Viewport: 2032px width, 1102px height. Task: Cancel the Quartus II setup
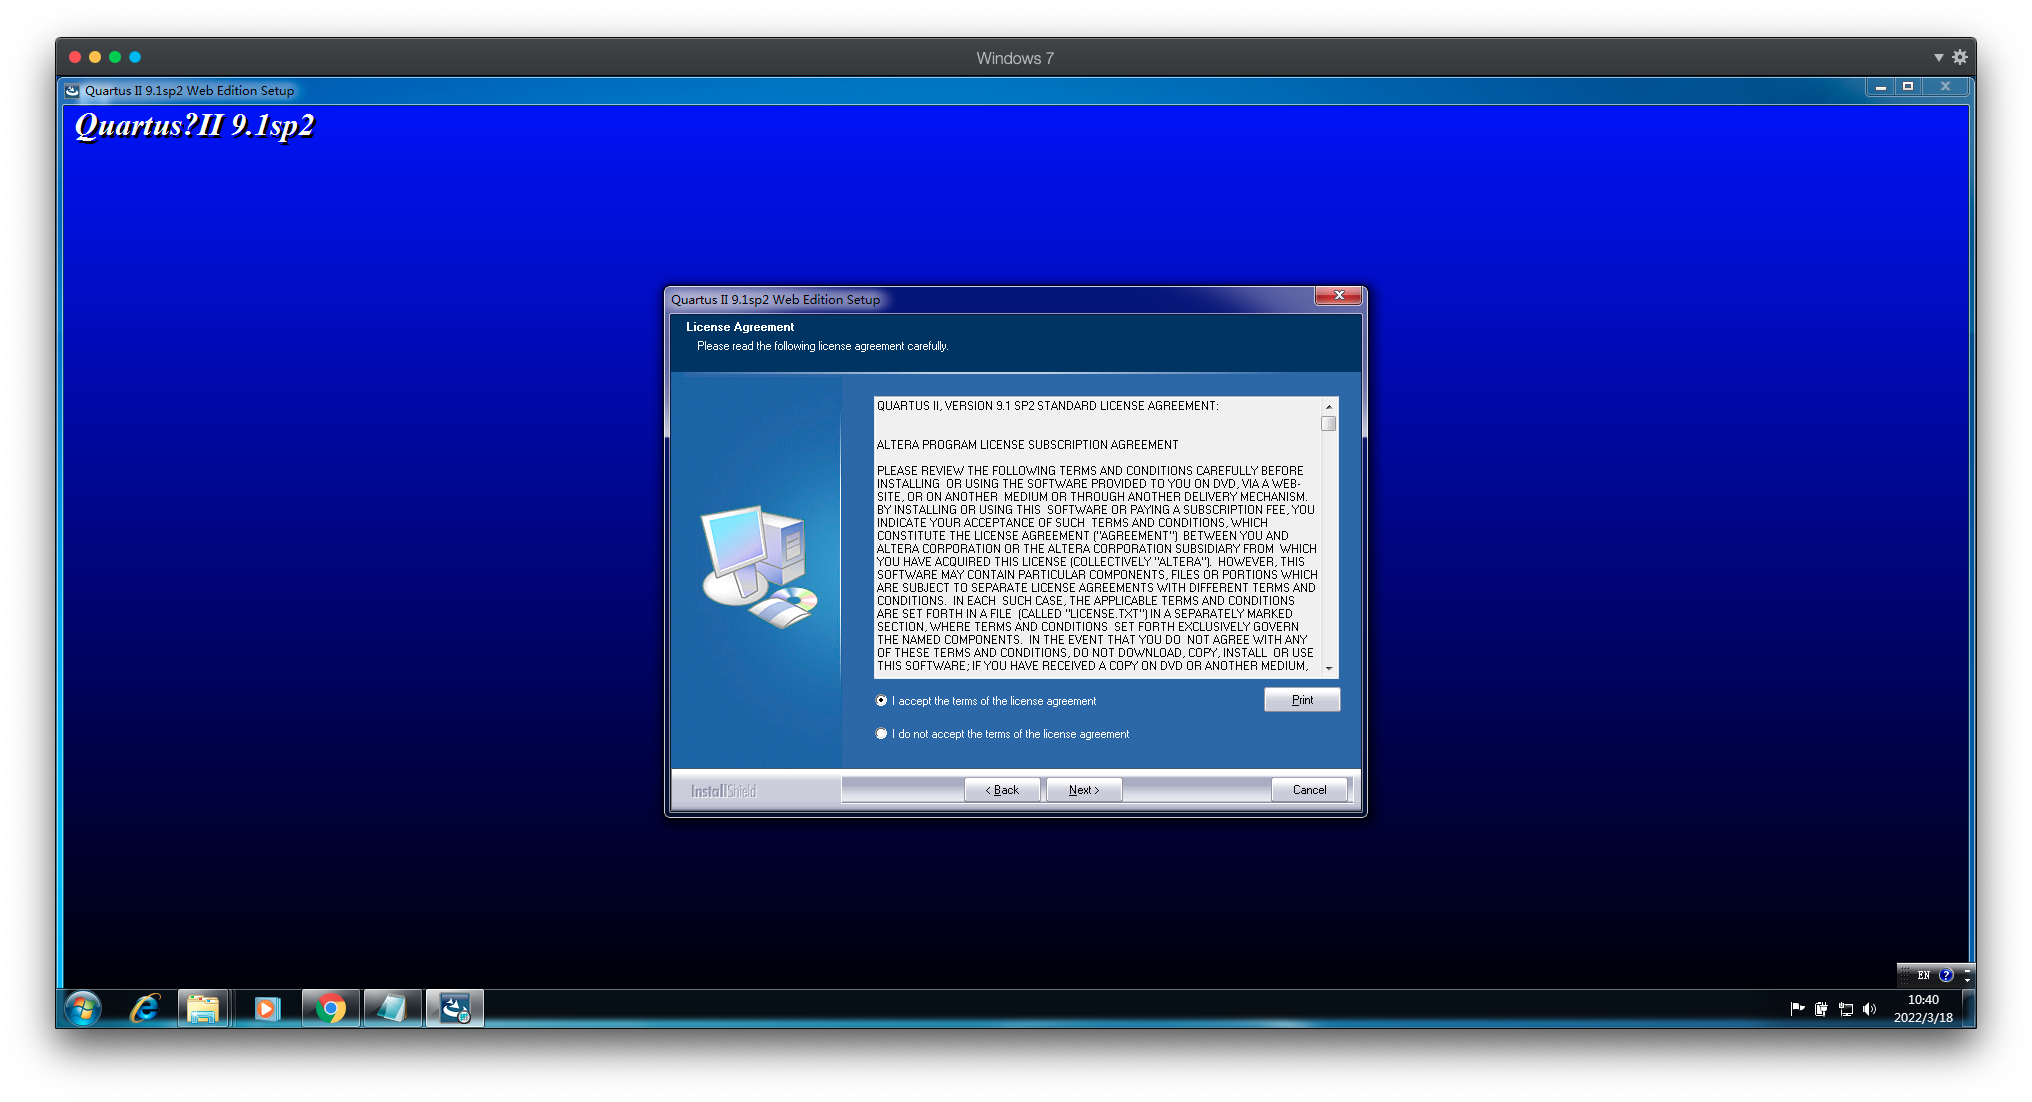point(1309,790)
